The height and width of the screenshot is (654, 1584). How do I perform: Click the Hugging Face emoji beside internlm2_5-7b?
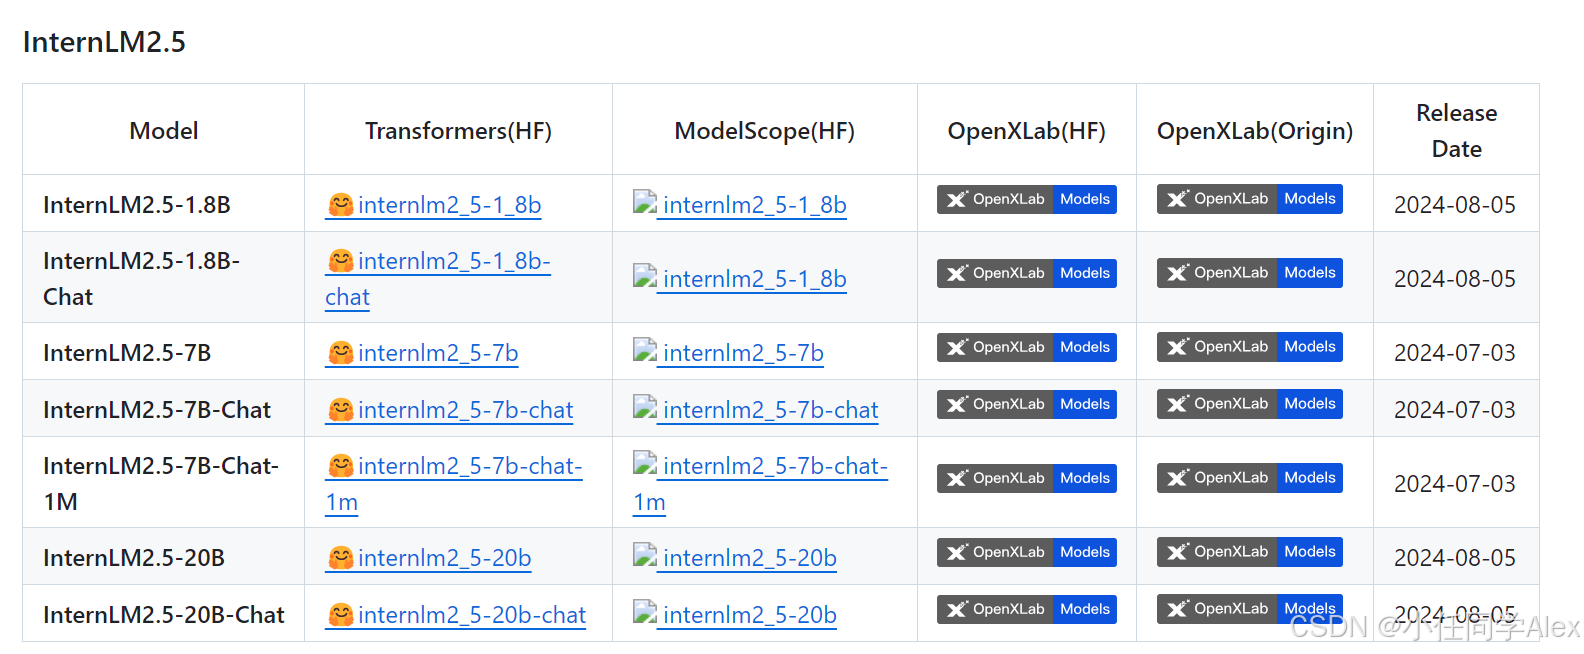(341, 353)
